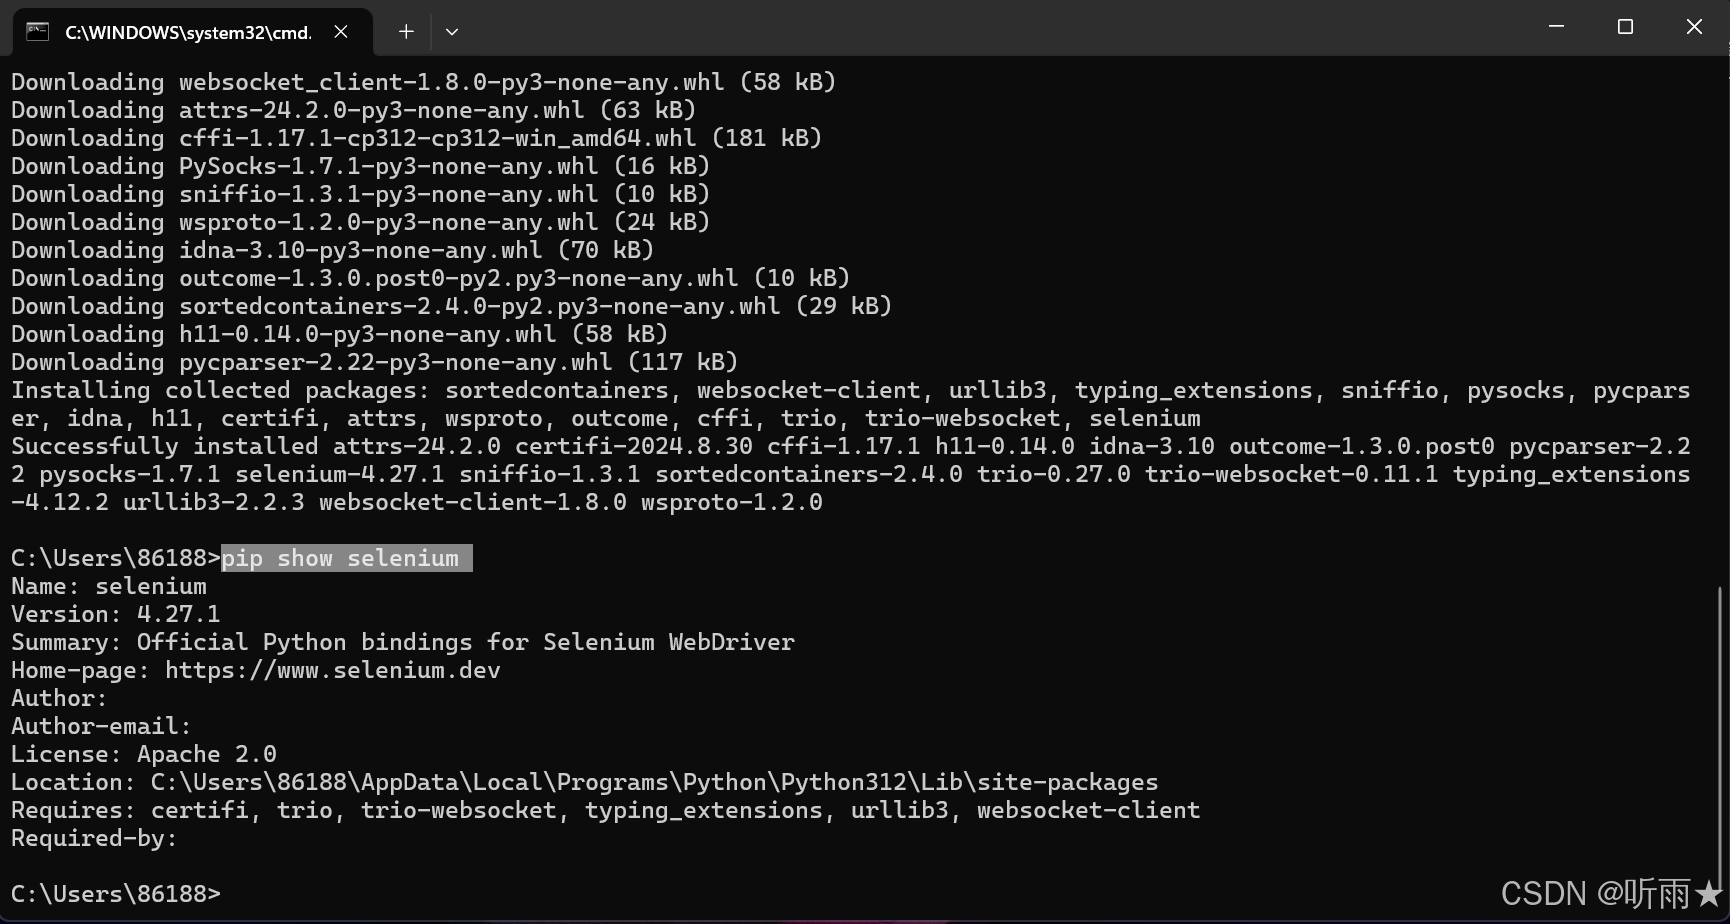Click the 'License: Apache 2.0' text
This screenshot has height=924, width=1730.
tap(144, 754)
